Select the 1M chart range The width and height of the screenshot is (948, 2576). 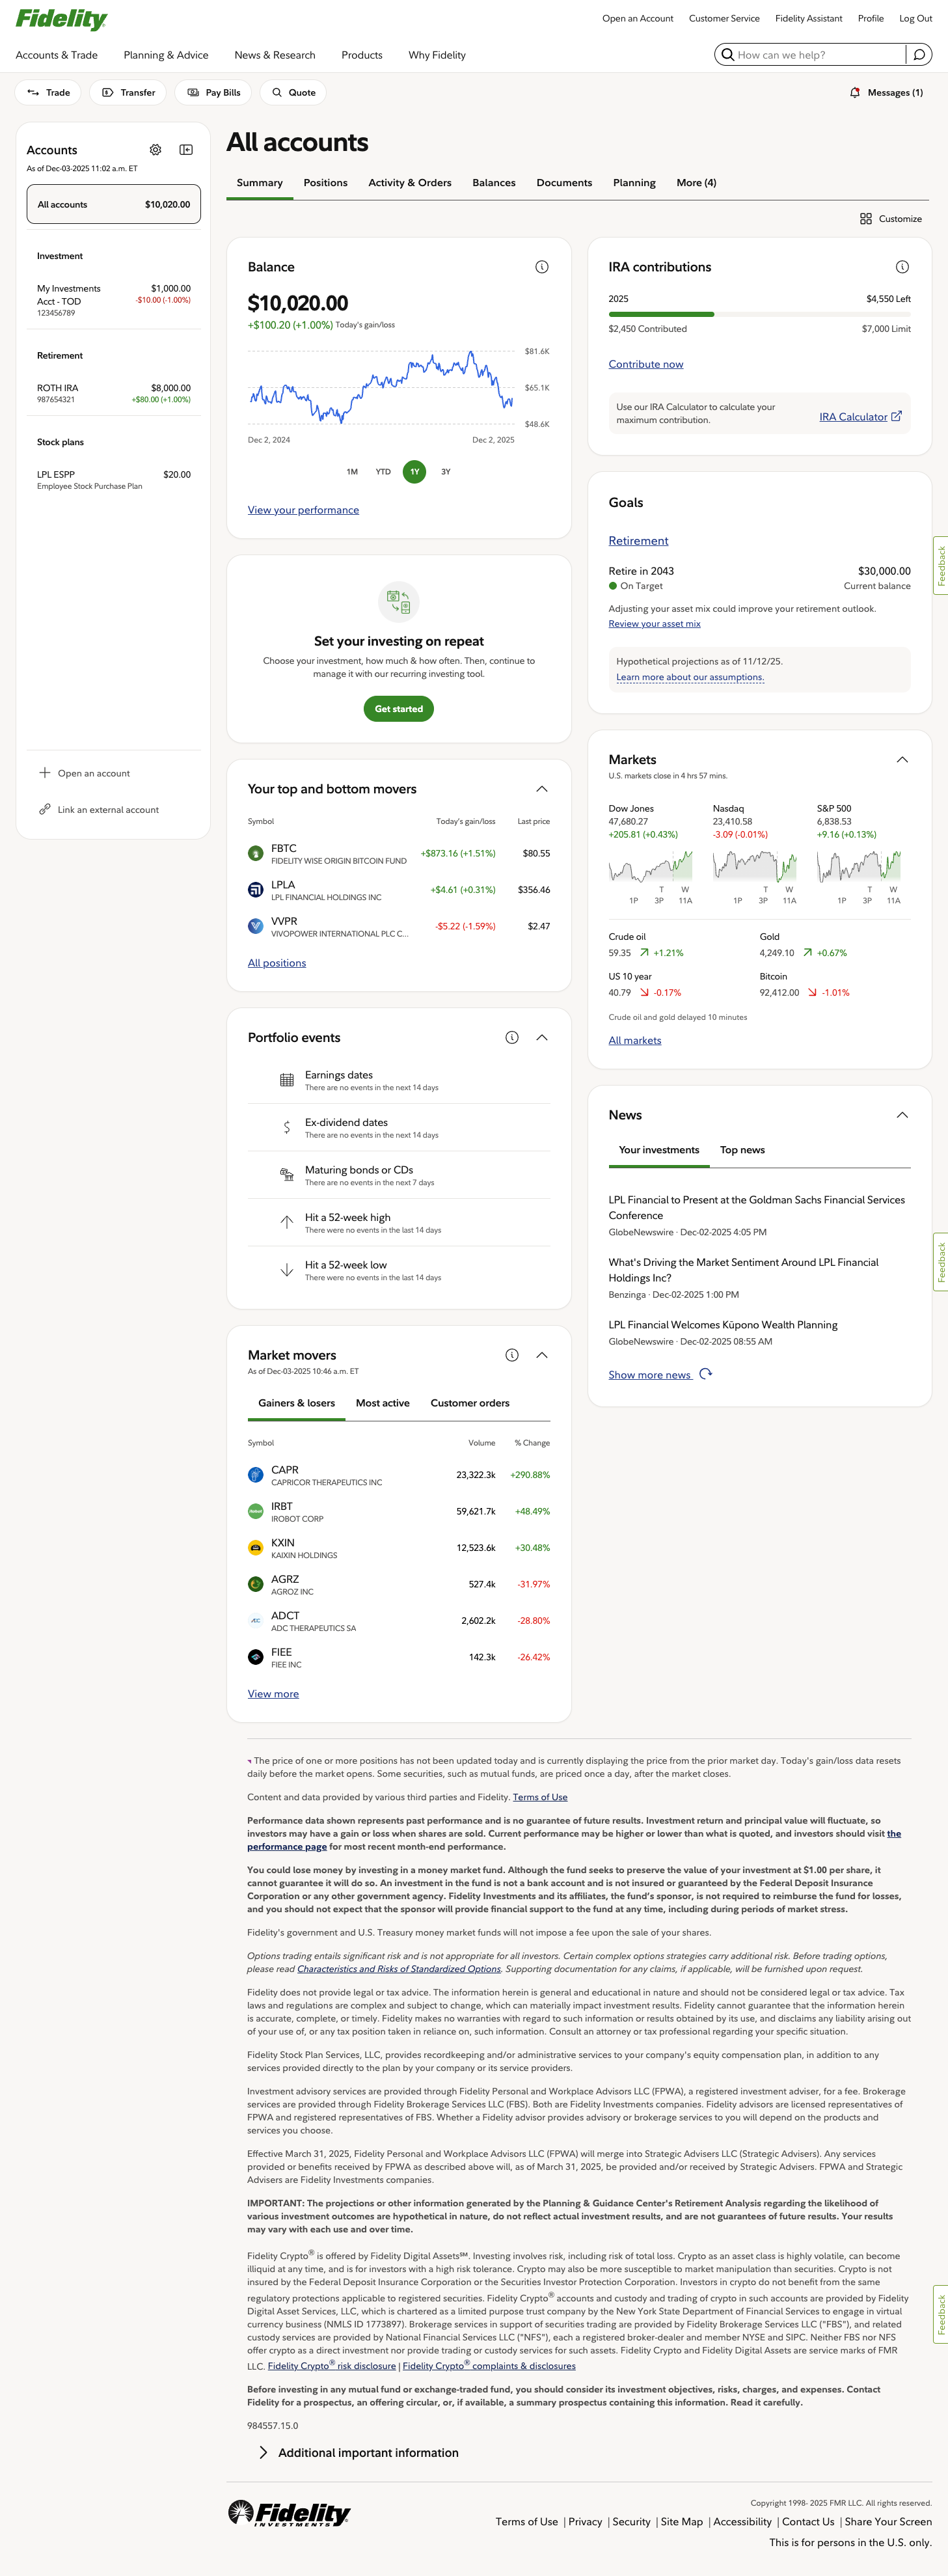tap(352, 472)
